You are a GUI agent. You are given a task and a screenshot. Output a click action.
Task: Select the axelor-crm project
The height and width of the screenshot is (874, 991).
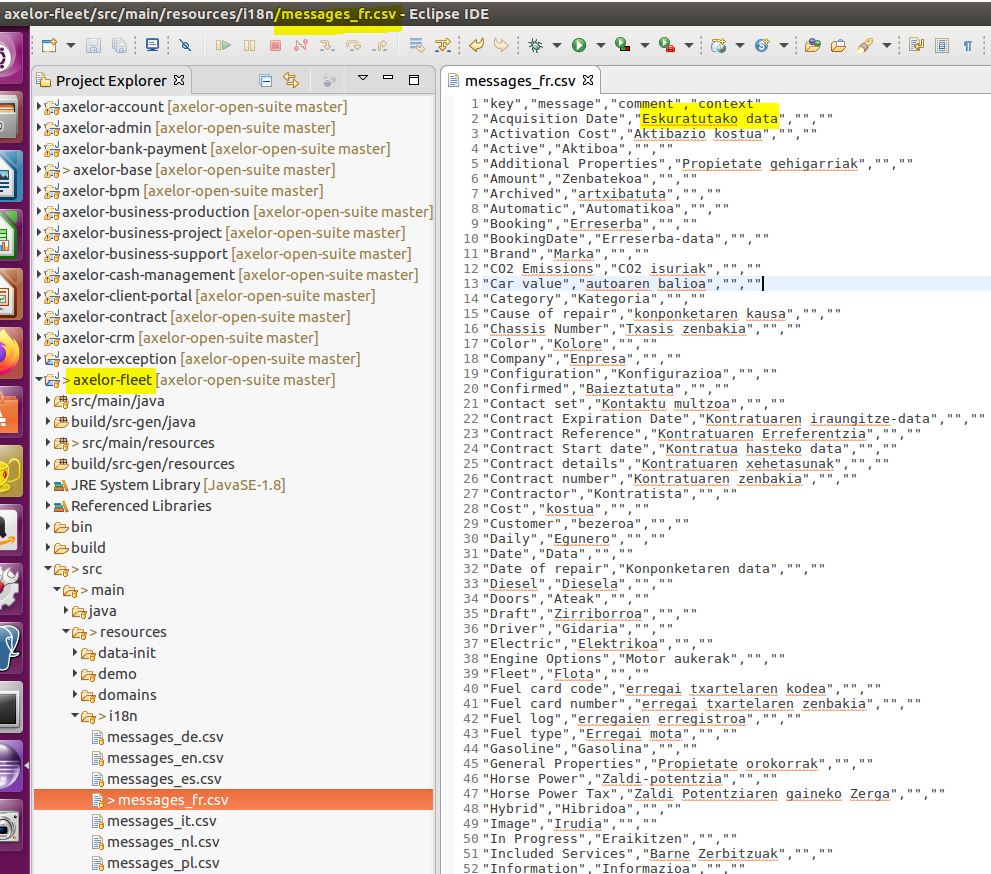click(x=181, y=338)
